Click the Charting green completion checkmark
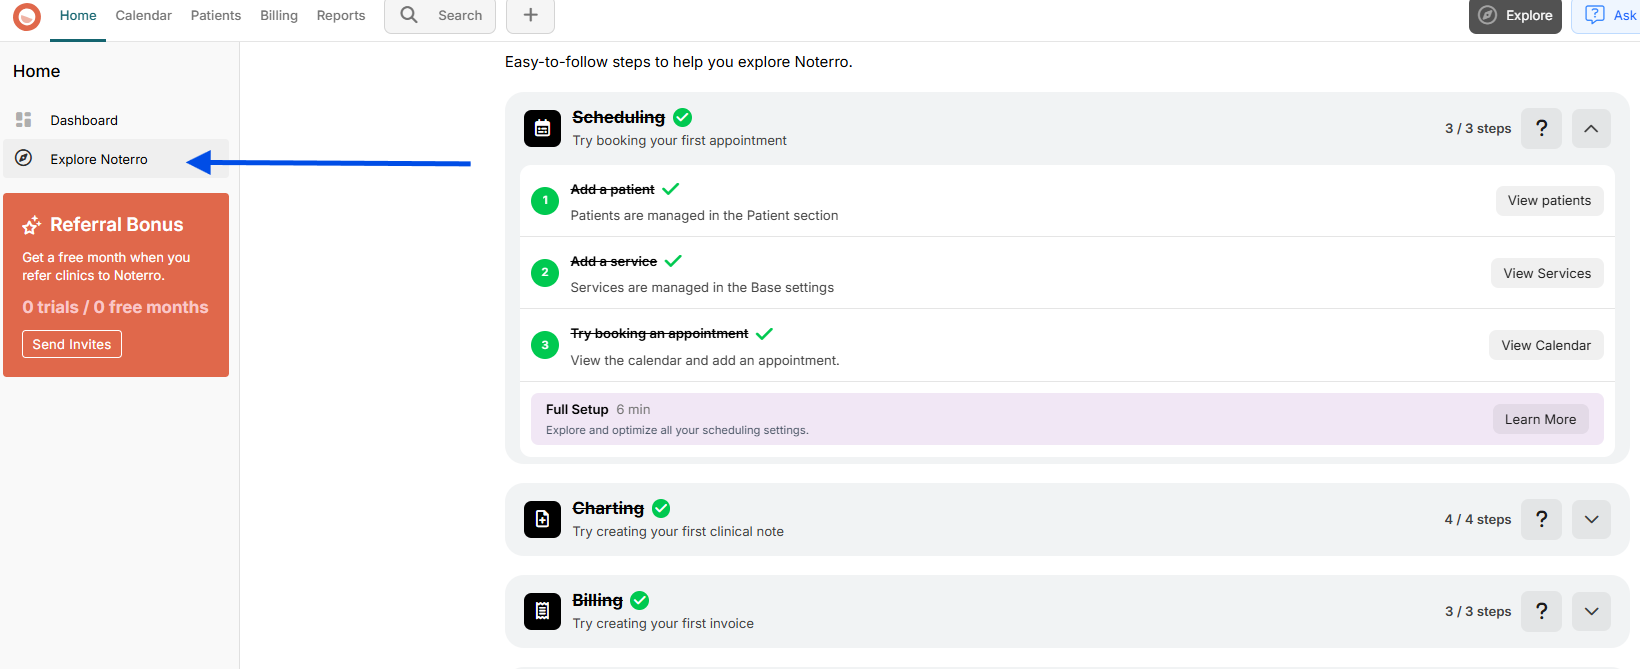 click(661, 508)
